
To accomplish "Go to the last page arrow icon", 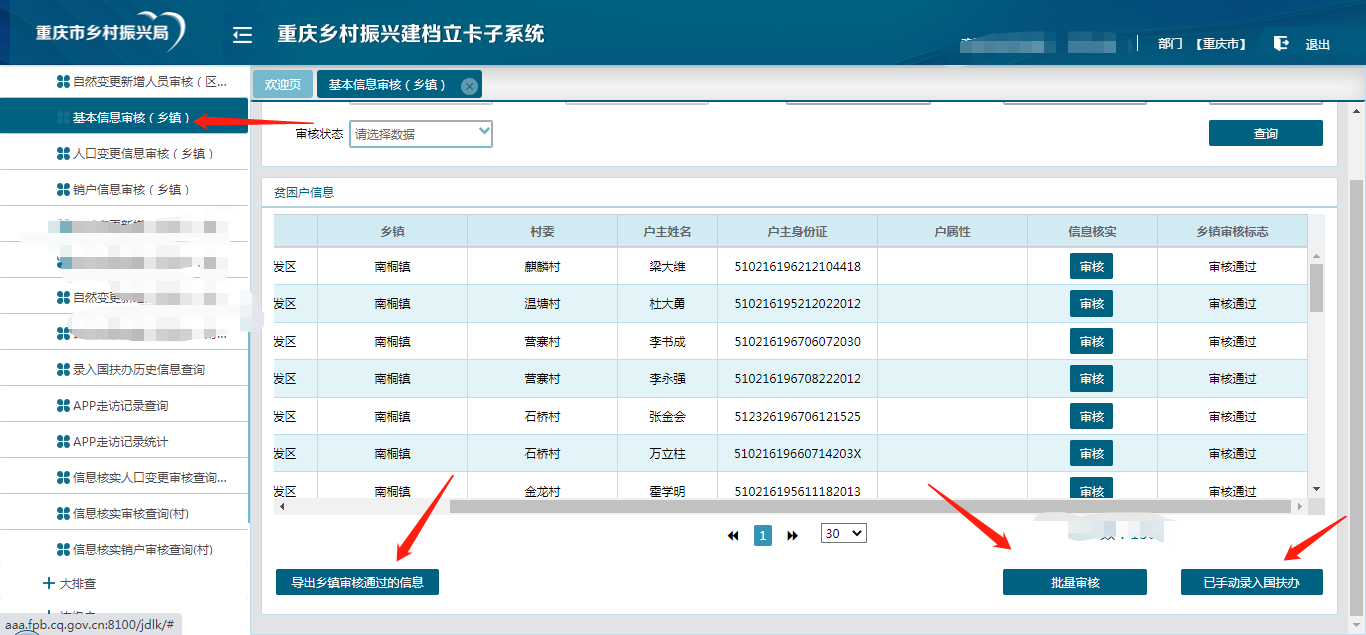I will point(793,536).
